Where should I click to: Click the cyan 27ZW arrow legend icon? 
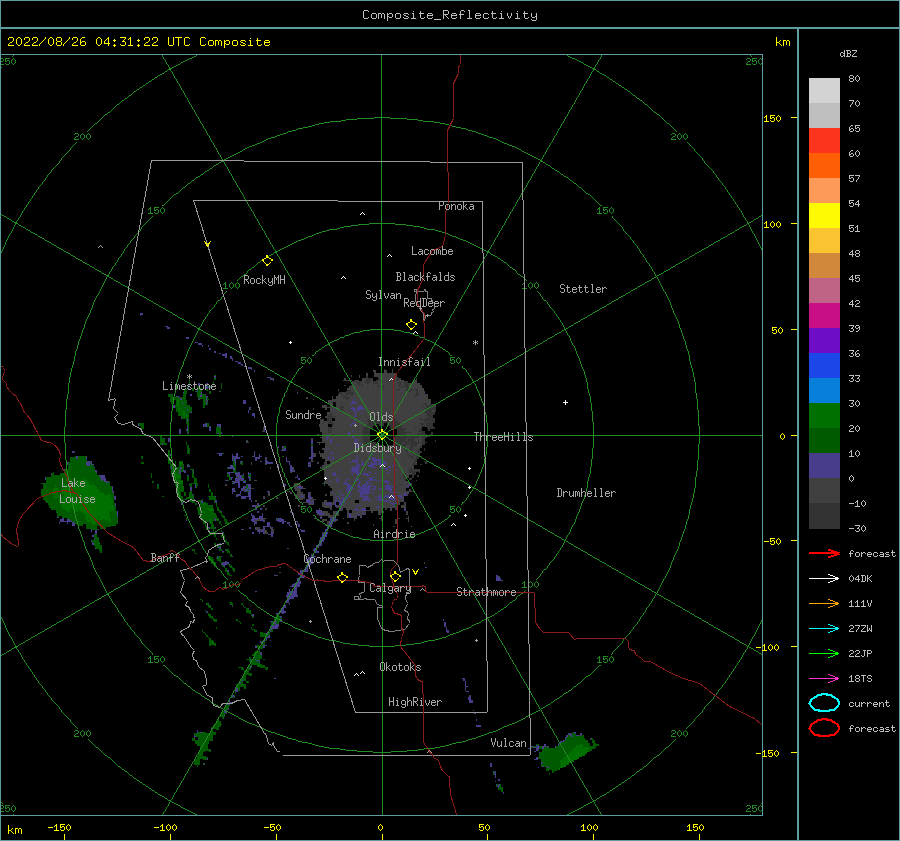click(x=824, y=629)
